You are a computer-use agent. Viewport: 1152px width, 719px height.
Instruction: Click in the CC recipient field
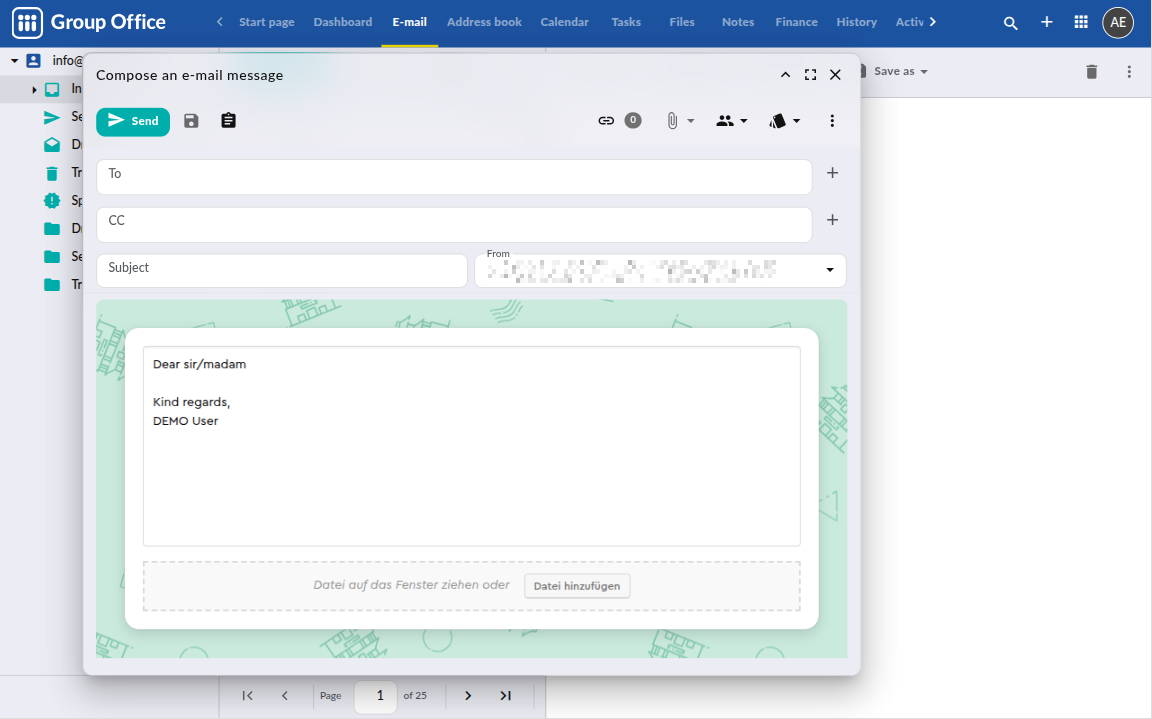pos(454,224)
